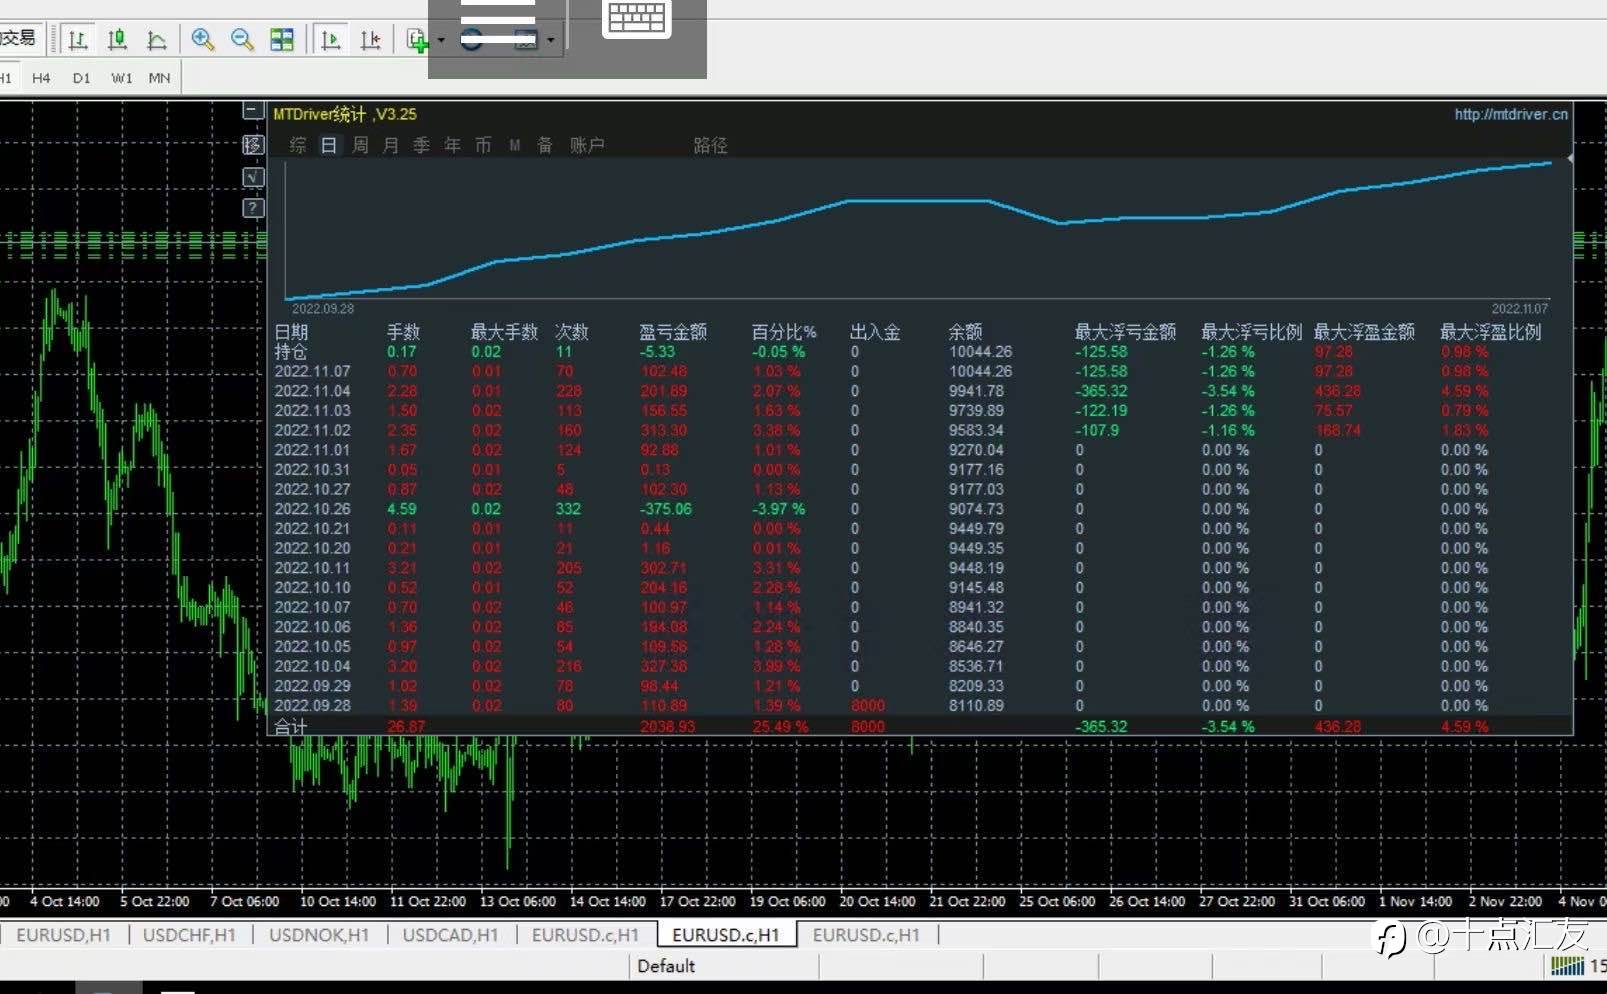Toggle the chart shift button
The width and height of the screenshot is (1607, 994).
tap(370, 40)
